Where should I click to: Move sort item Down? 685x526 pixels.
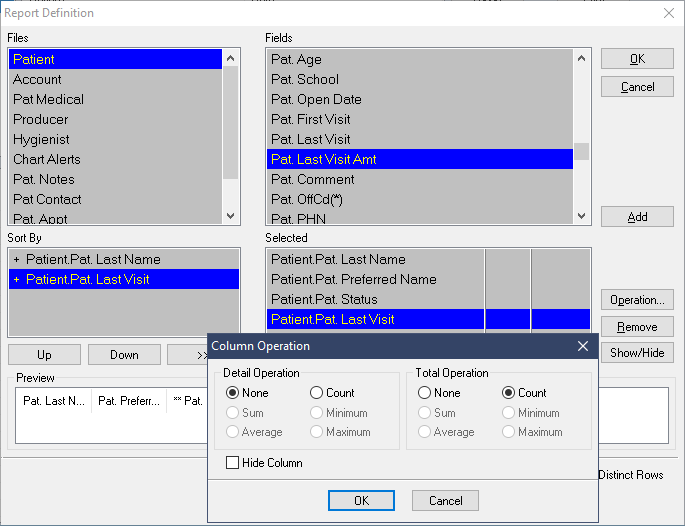point(124,355)
